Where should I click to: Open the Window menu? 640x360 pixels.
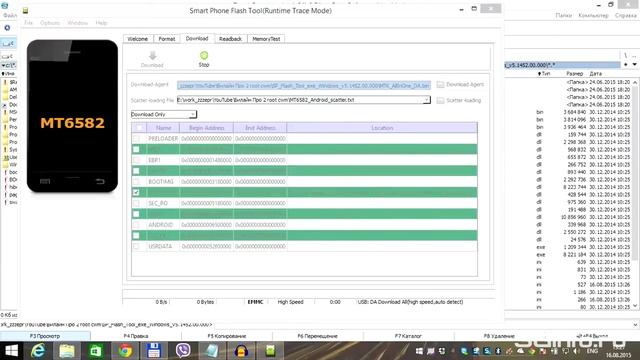[78, 23]
